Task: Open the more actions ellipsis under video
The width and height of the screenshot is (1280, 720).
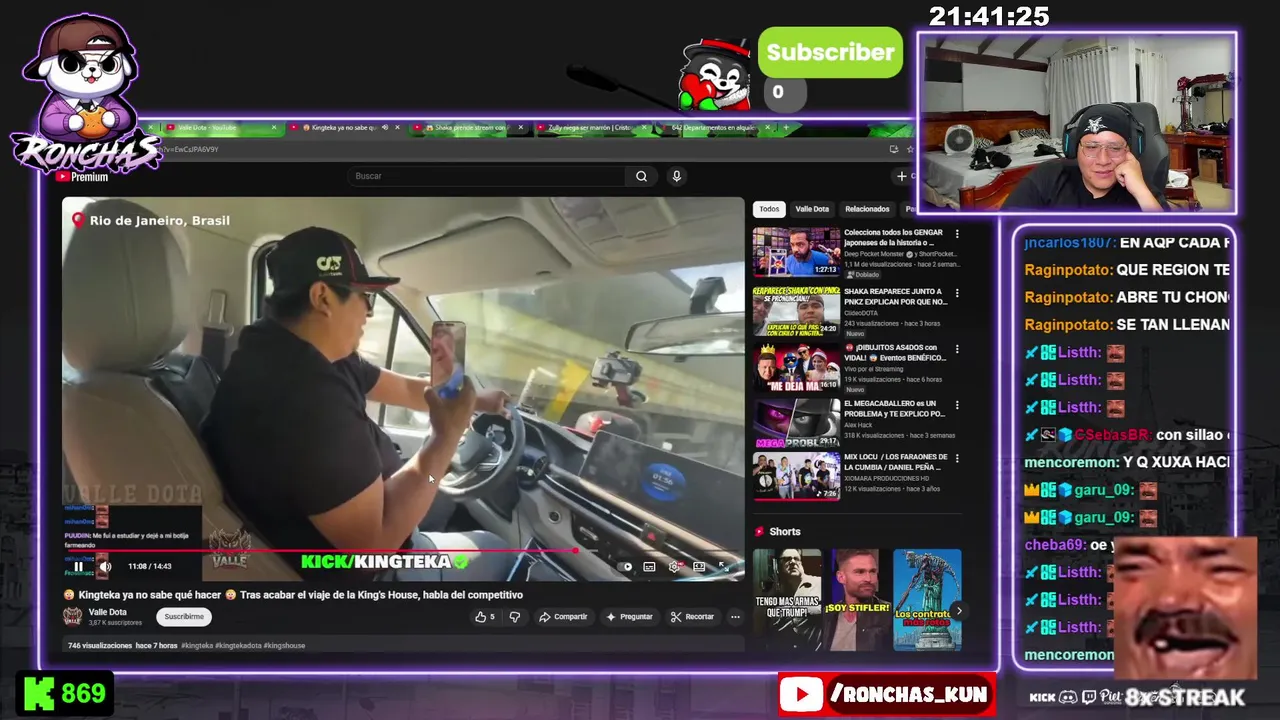Action: [x=735, y=617]
